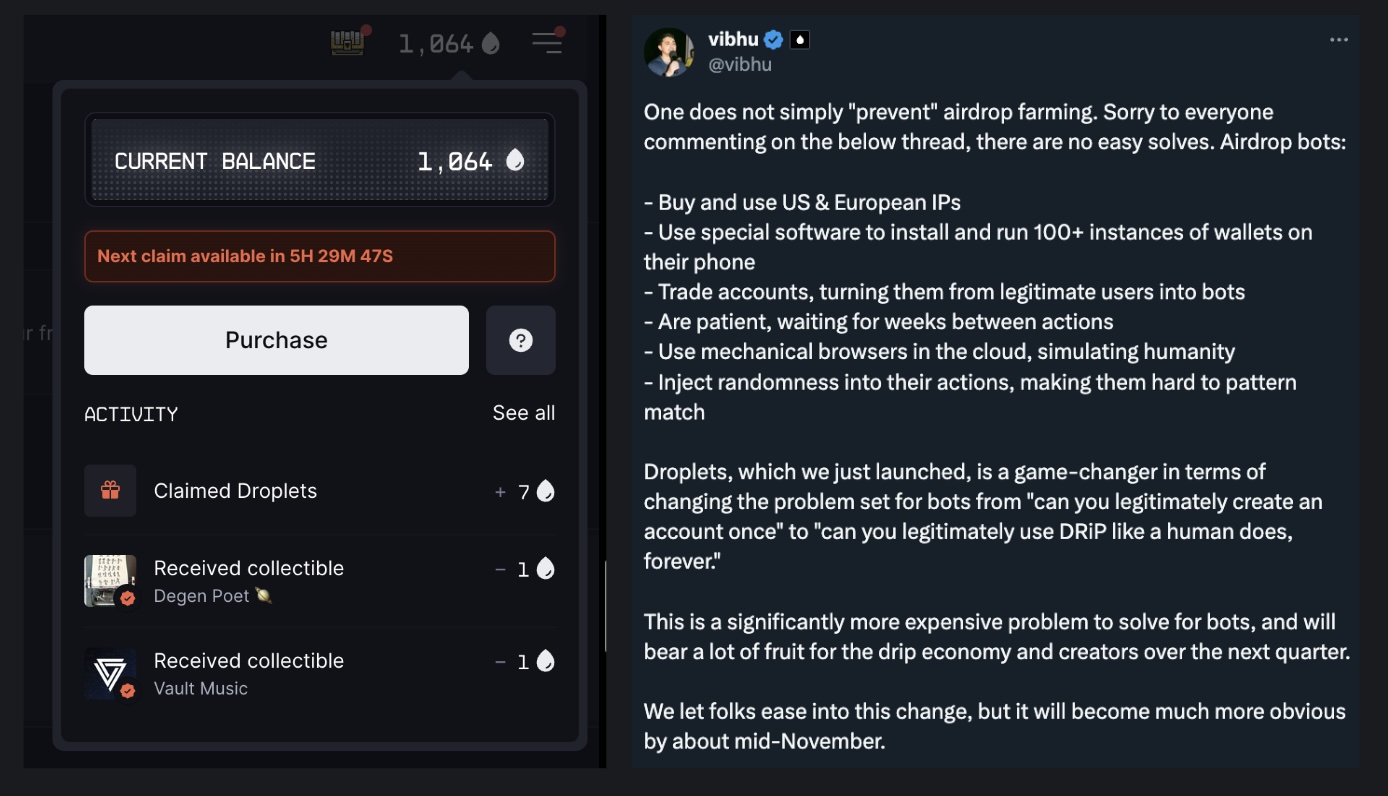Open the hamburger menu icon
Image resolution: width=1388 pixels, height=796 pixels.
pos(547,43)
